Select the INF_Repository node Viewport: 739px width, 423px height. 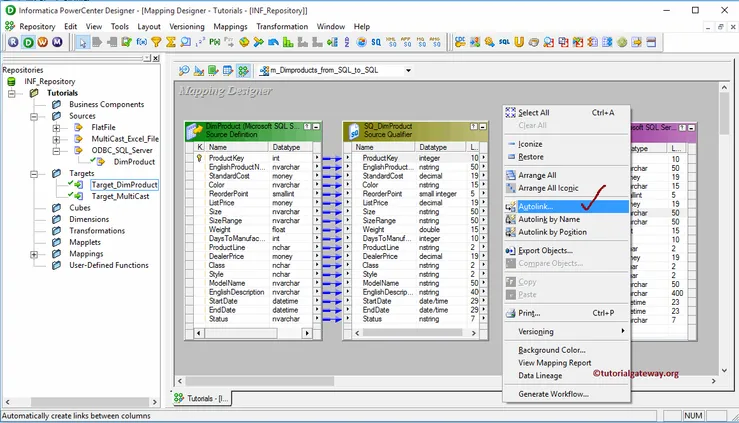click(x=49, y=81)
